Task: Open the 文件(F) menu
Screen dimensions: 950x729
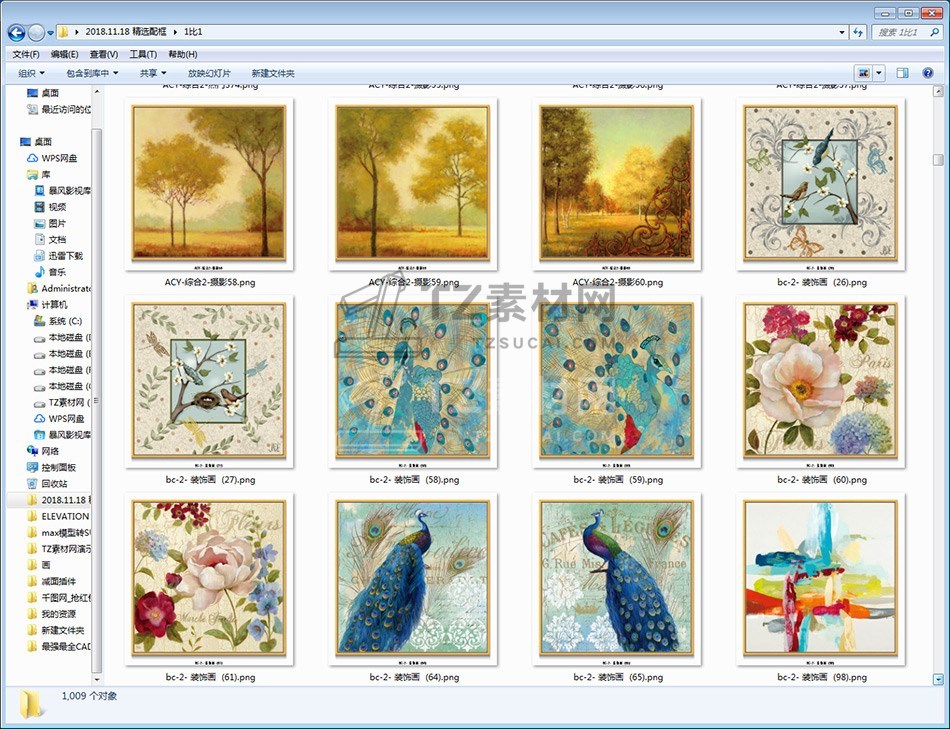Action: tap(25, 55)
